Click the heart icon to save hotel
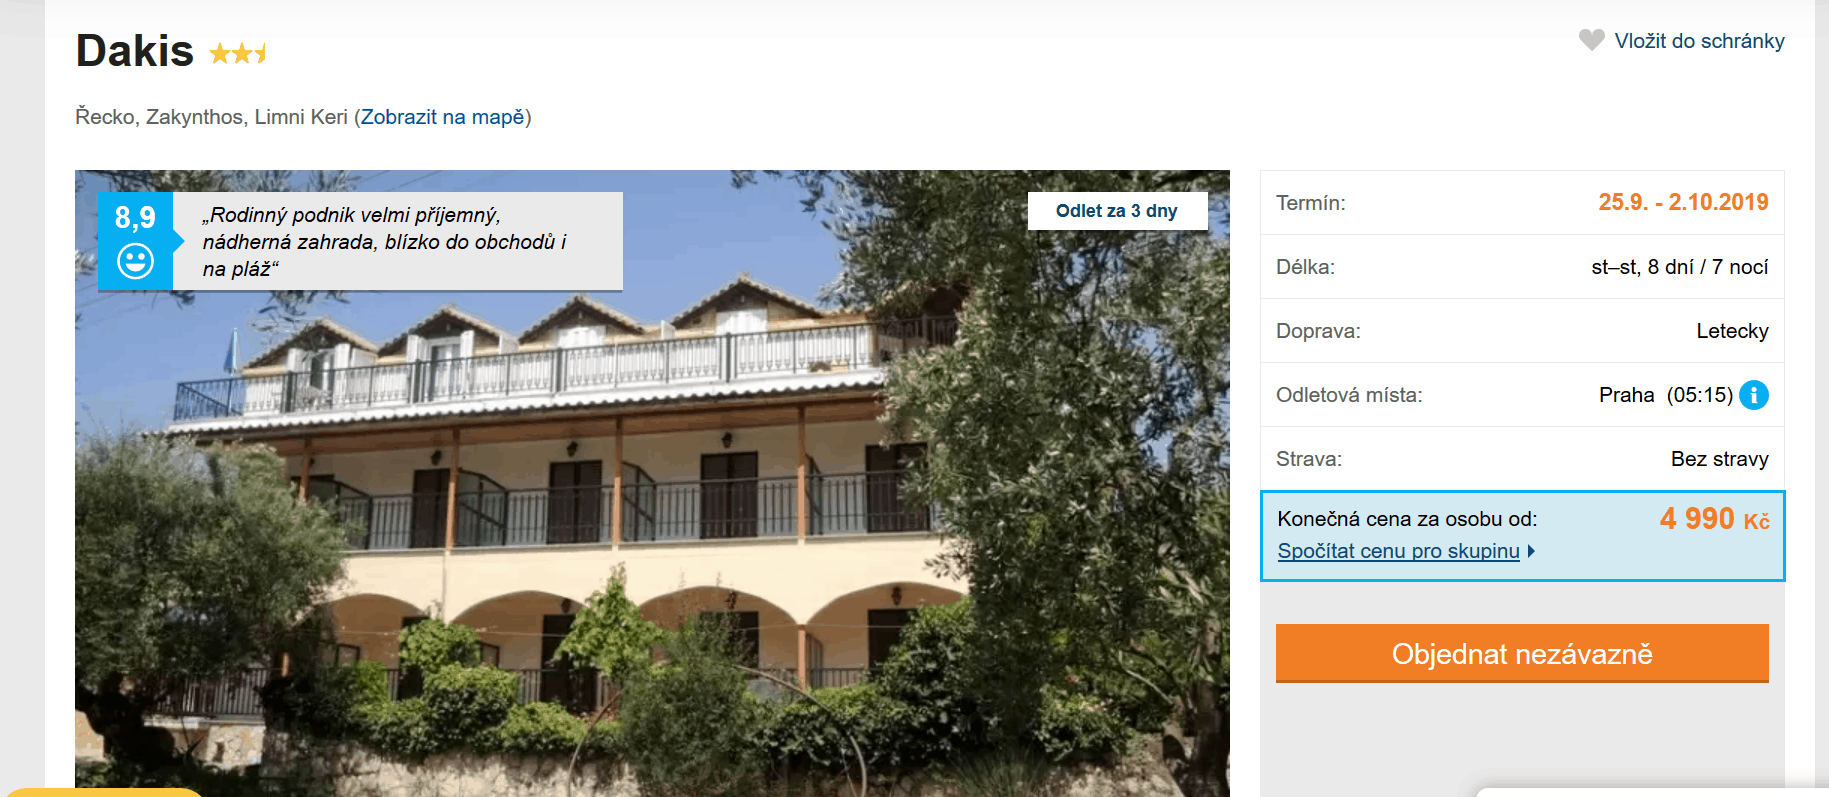The height and width of the screenshot is (797, 1829). coord(1591,40)
